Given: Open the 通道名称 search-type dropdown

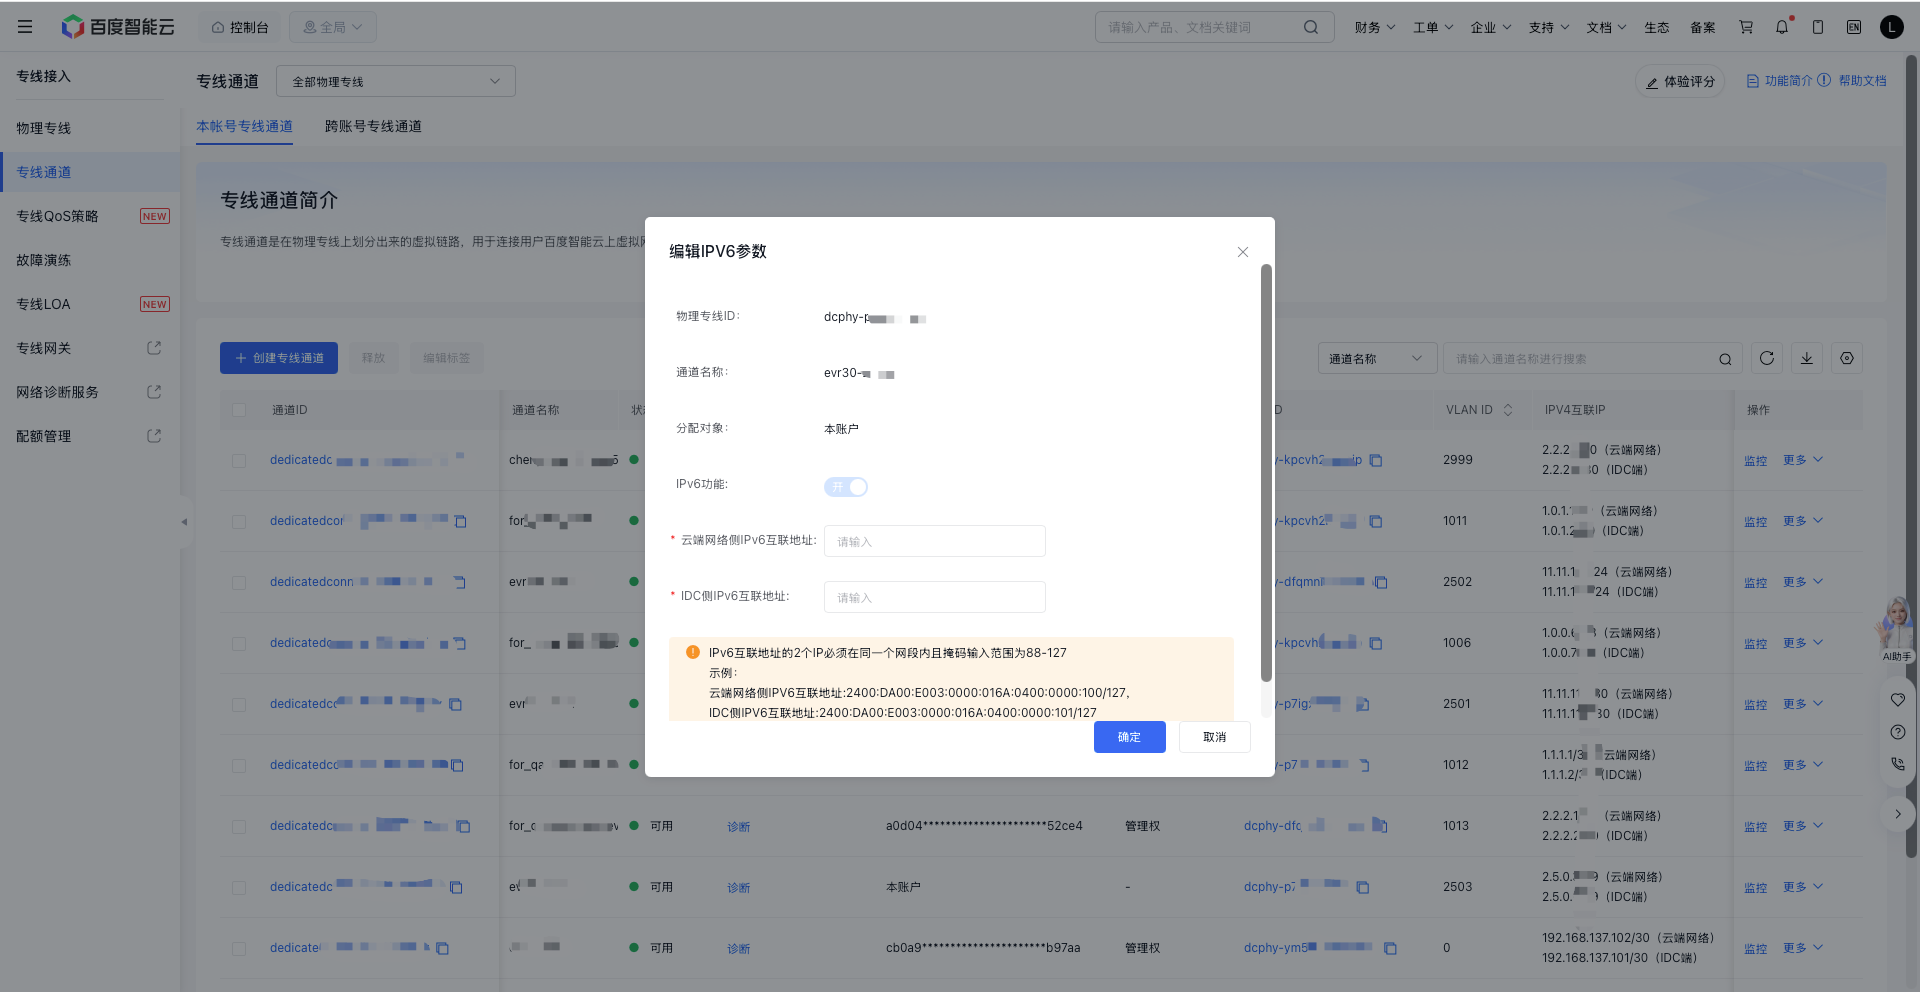Looking at the screenshot, I should pos(1377,358).
